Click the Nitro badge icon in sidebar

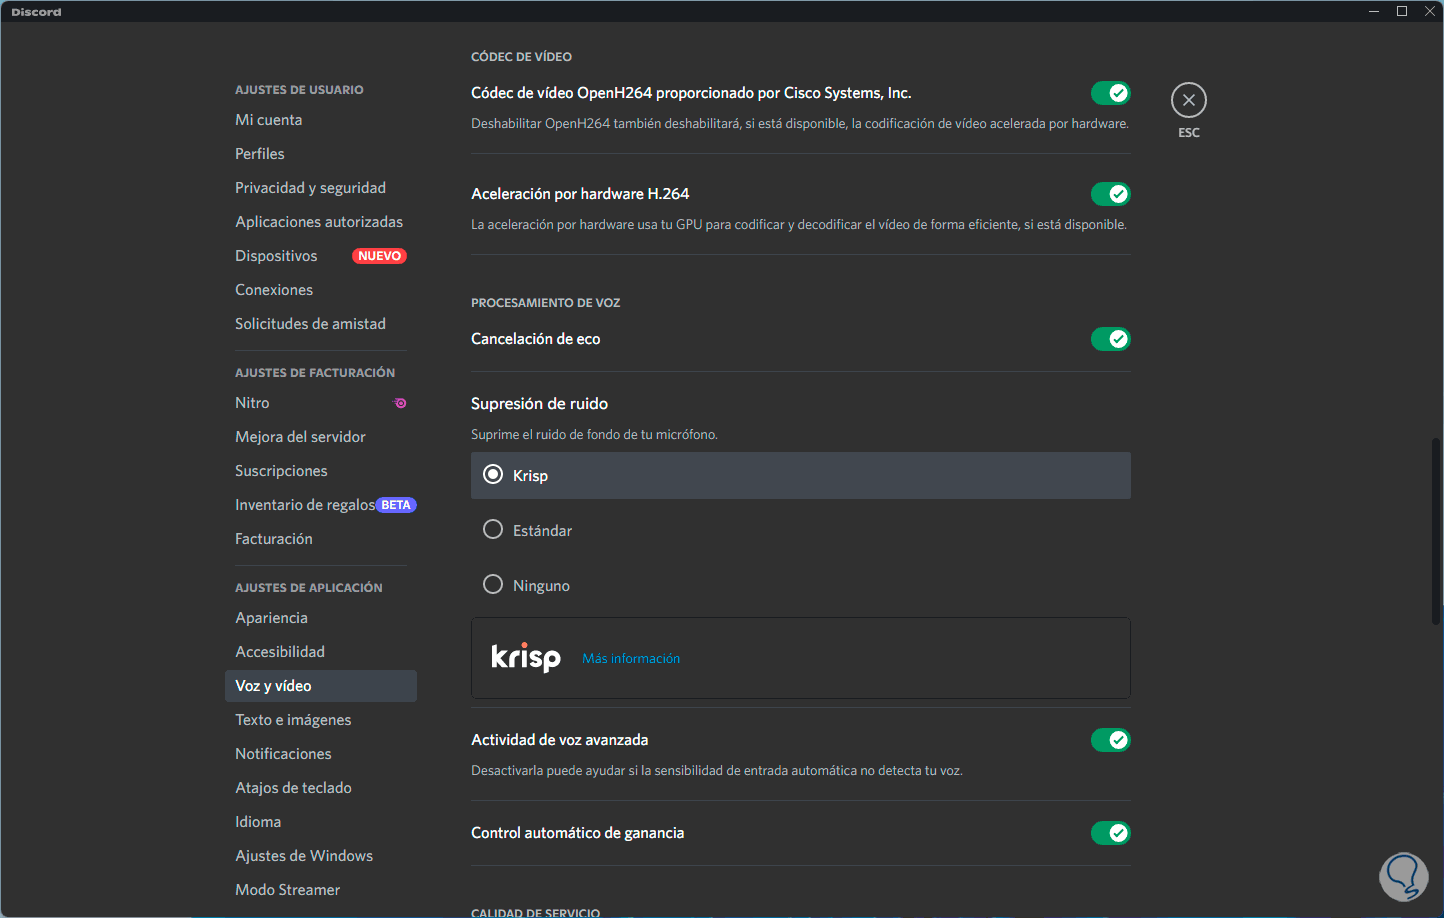[400, 403]
